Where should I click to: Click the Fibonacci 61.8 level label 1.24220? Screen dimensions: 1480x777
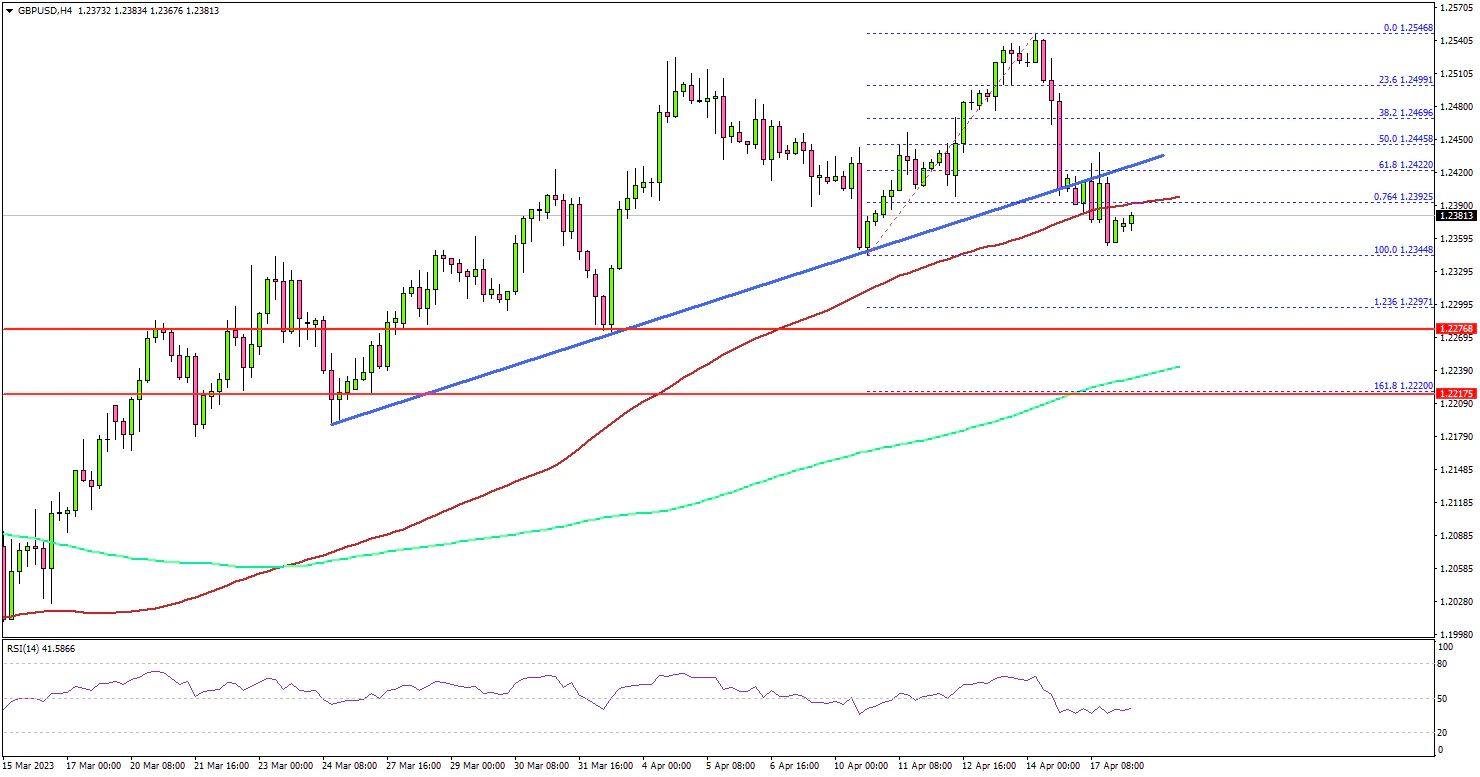(x=1408, y=162)
